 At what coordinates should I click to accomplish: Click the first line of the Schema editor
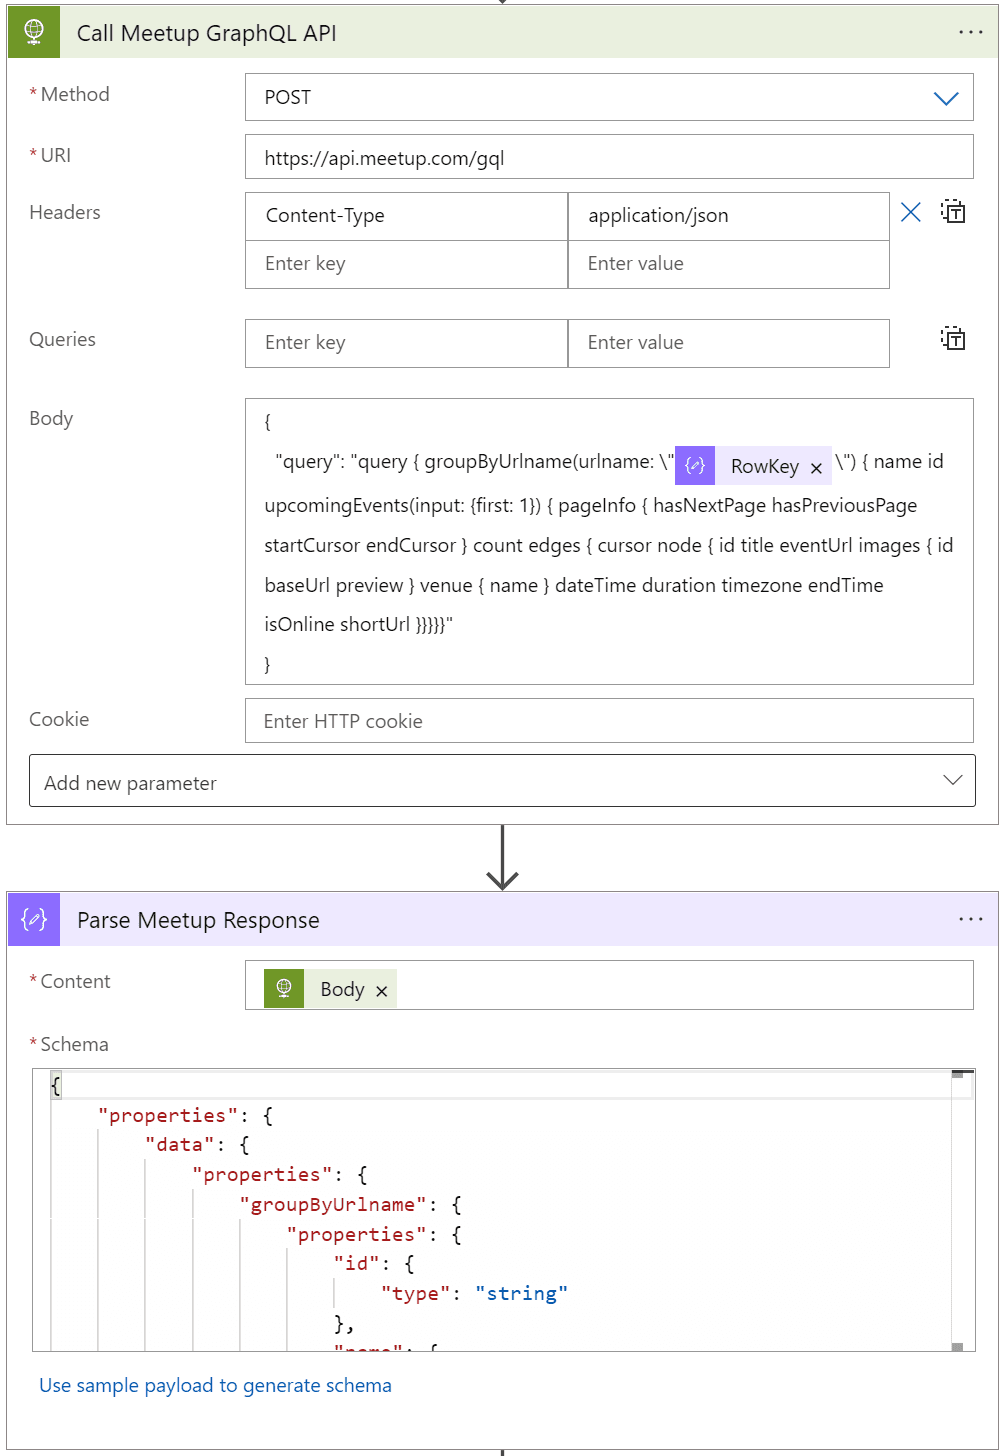pyautogui.click(x=500, y=1085)
